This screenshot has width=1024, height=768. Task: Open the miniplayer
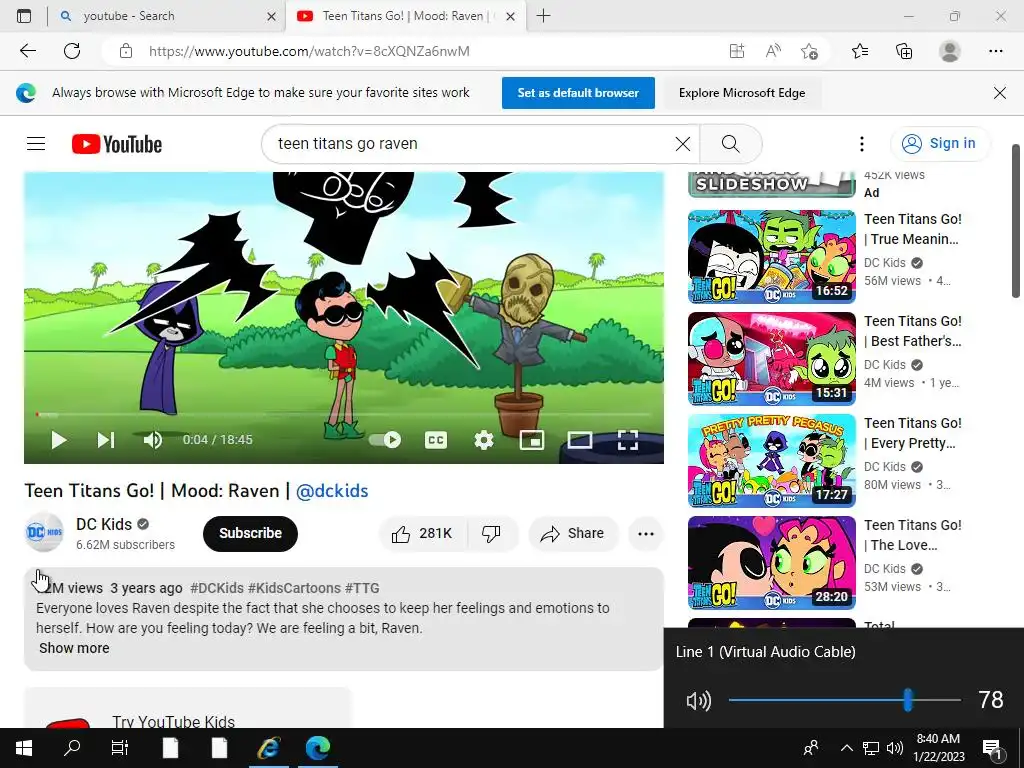(532, 440)
